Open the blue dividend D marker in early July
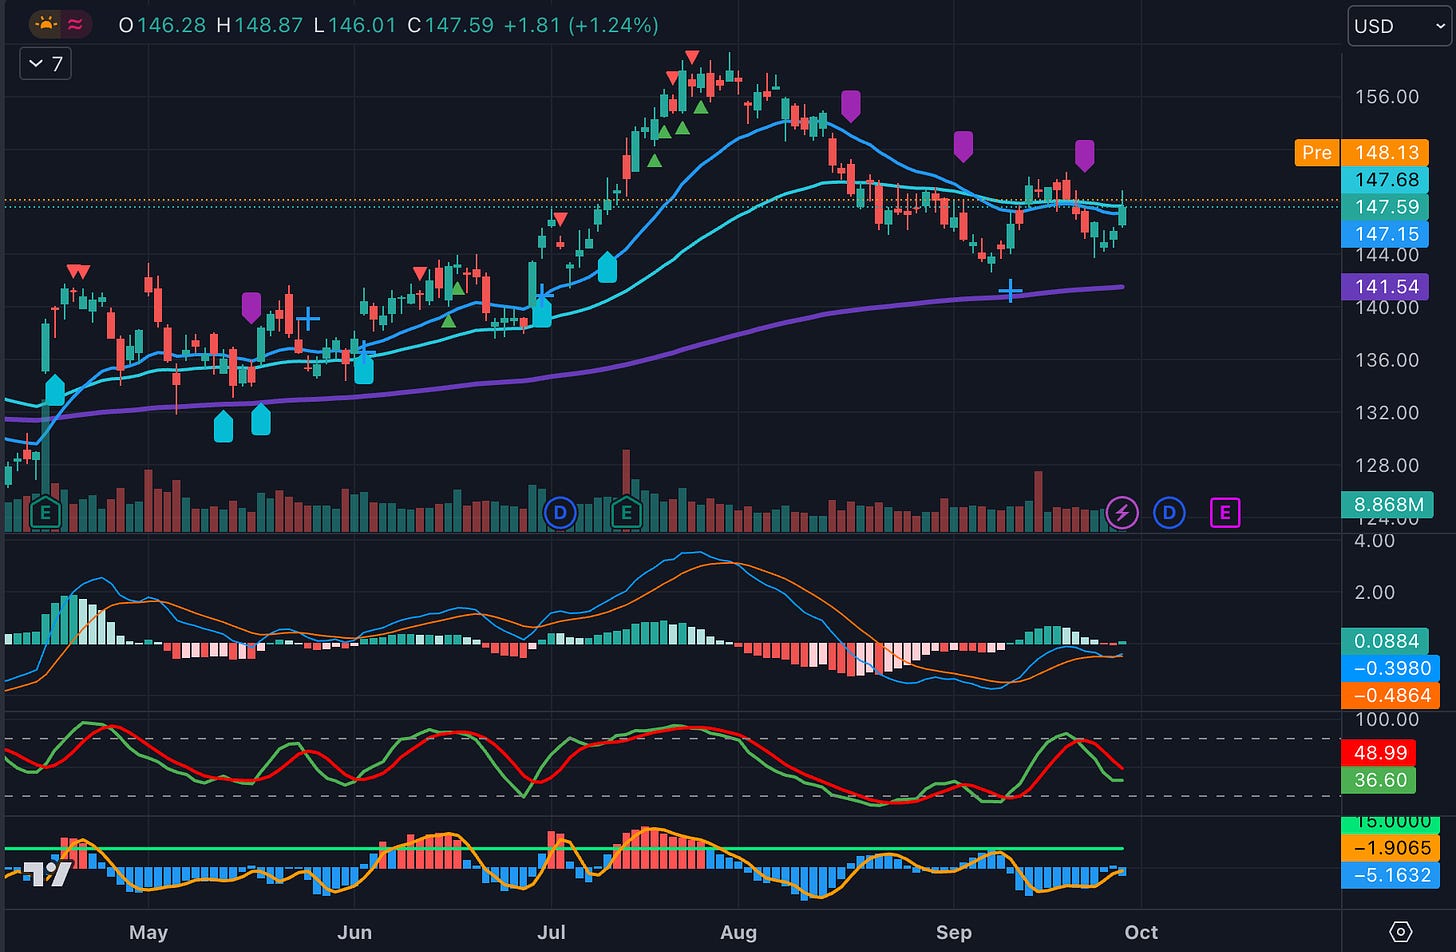1456x952 pixels. coord(560,513)
